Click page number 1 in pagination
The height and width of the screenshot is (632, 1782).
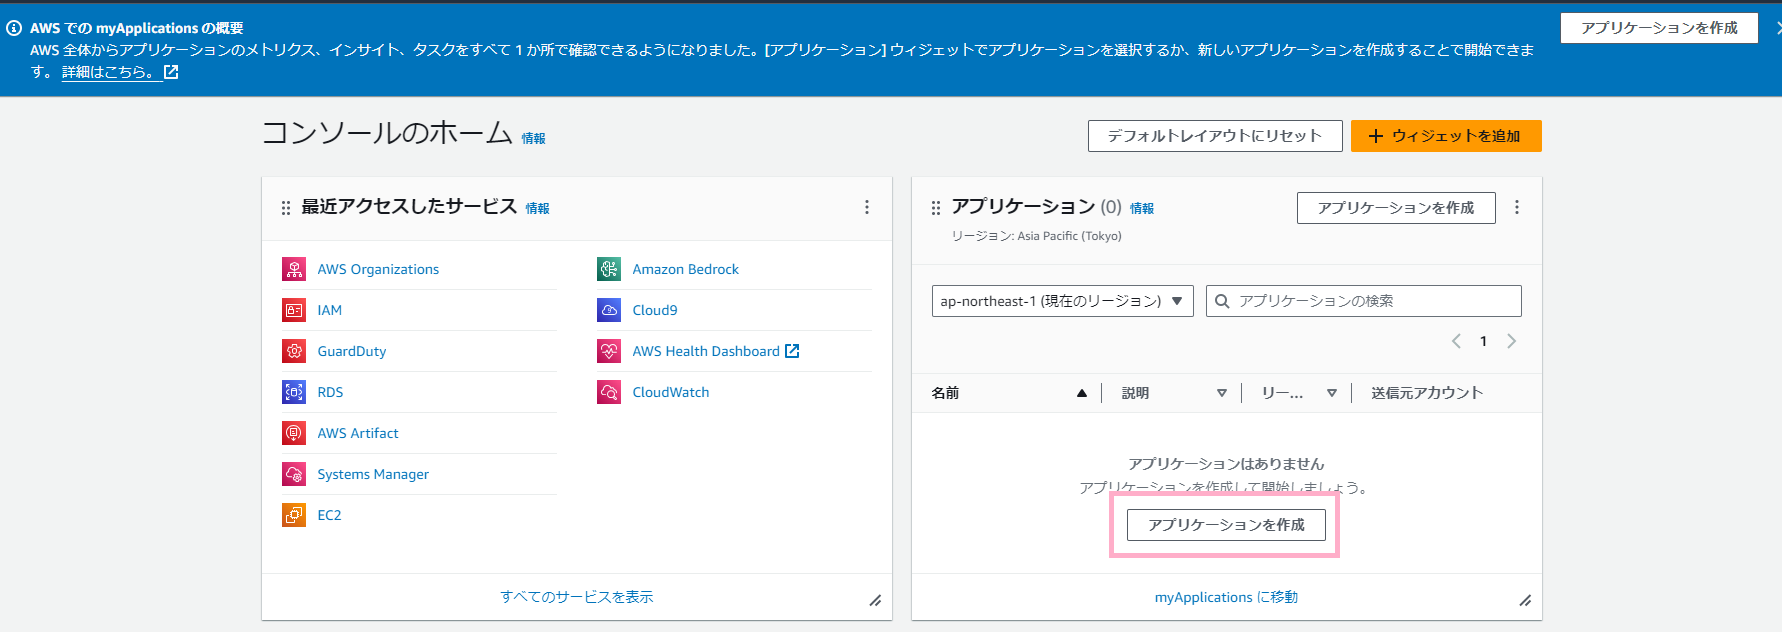click(x=1483, y=341)
